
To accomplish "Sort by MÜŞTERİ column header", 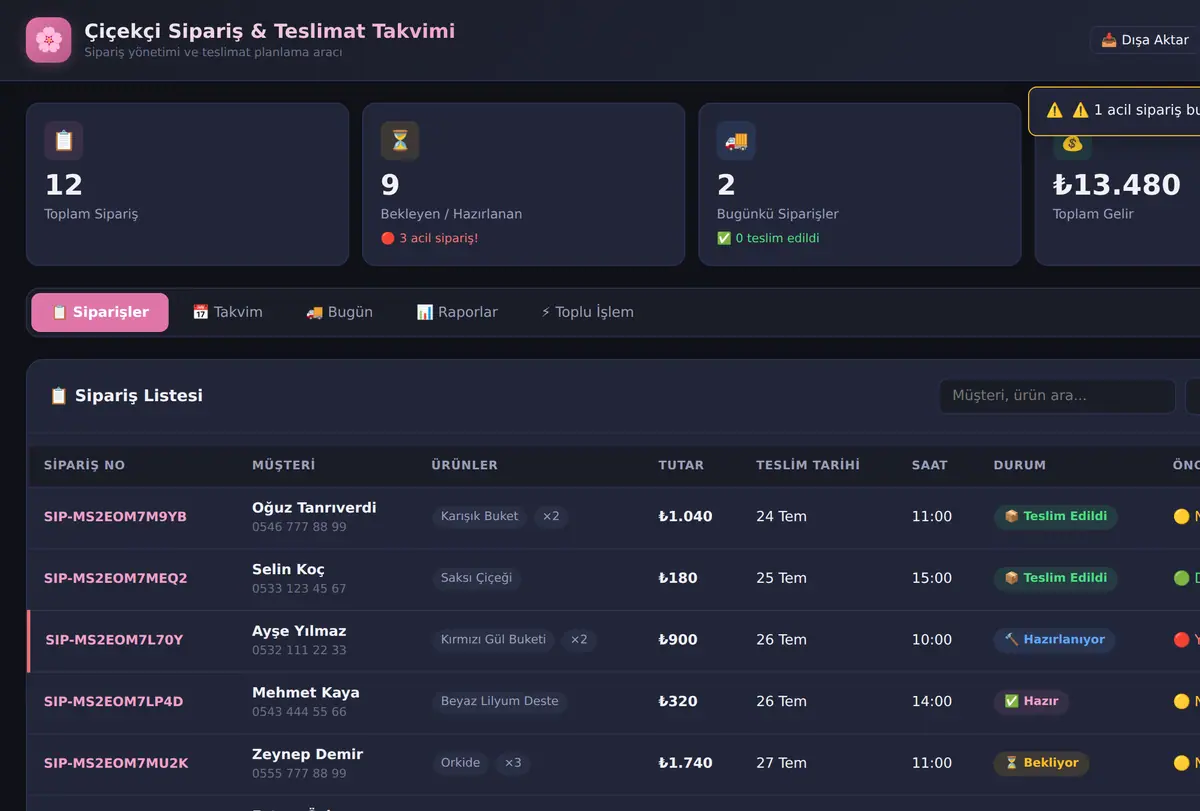I will [x=283, y=465].
